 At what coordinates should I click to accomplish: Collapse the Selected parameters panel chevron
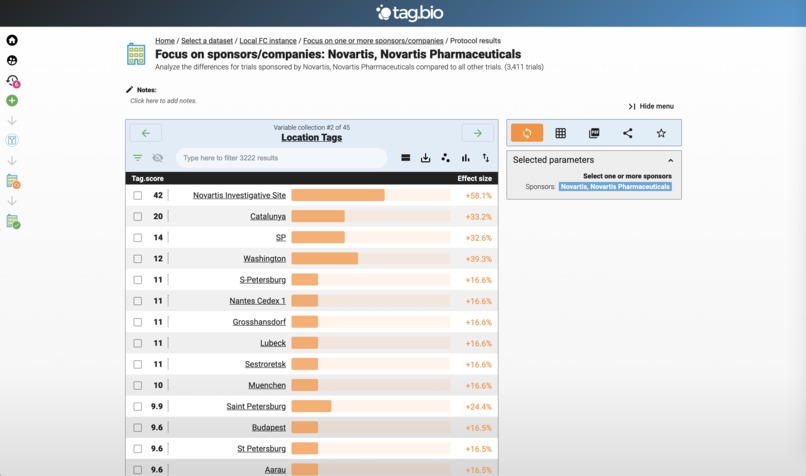[x=670, y=160]
